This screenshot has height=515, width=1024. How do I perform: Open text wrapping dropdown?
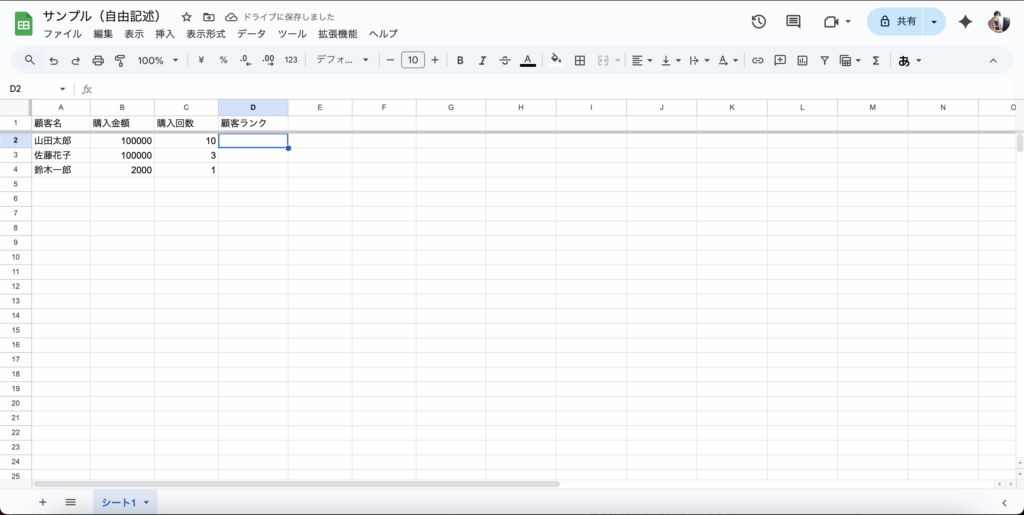(699, 61)
